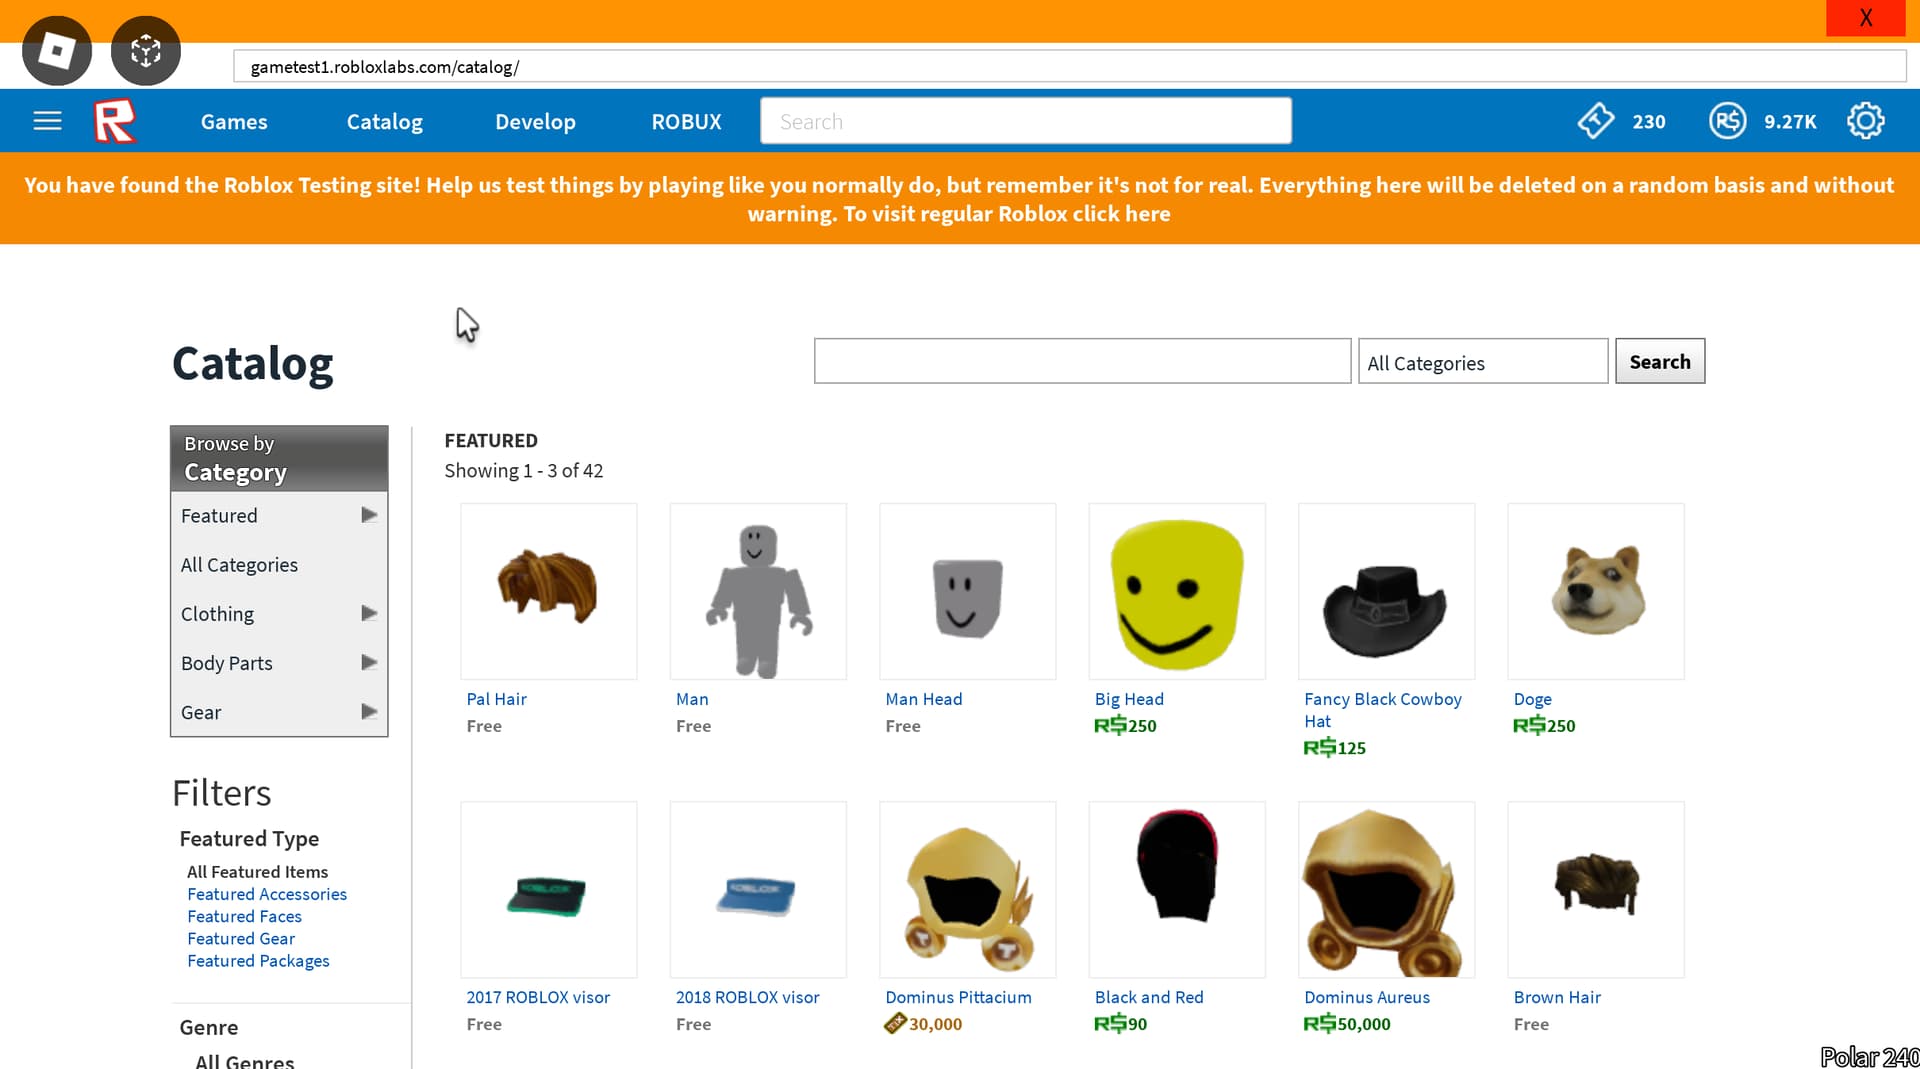Open the All Categories dropdown
This screenshot has width=1920, height=1069.
coord(1483,362)
